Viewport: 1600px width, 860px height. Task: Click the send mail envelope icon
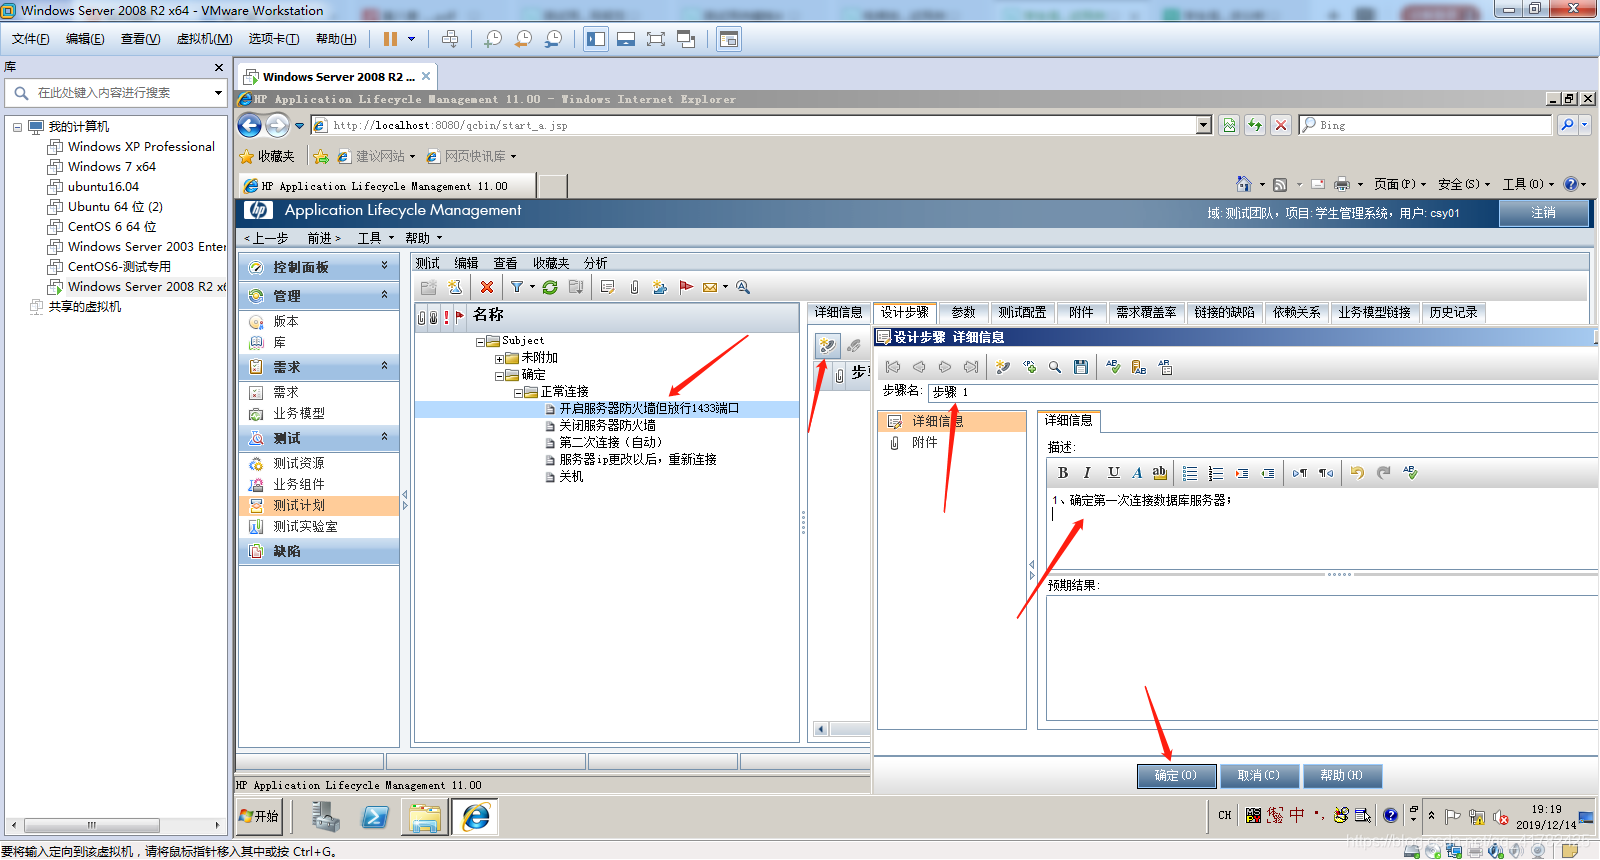point(710,287)
